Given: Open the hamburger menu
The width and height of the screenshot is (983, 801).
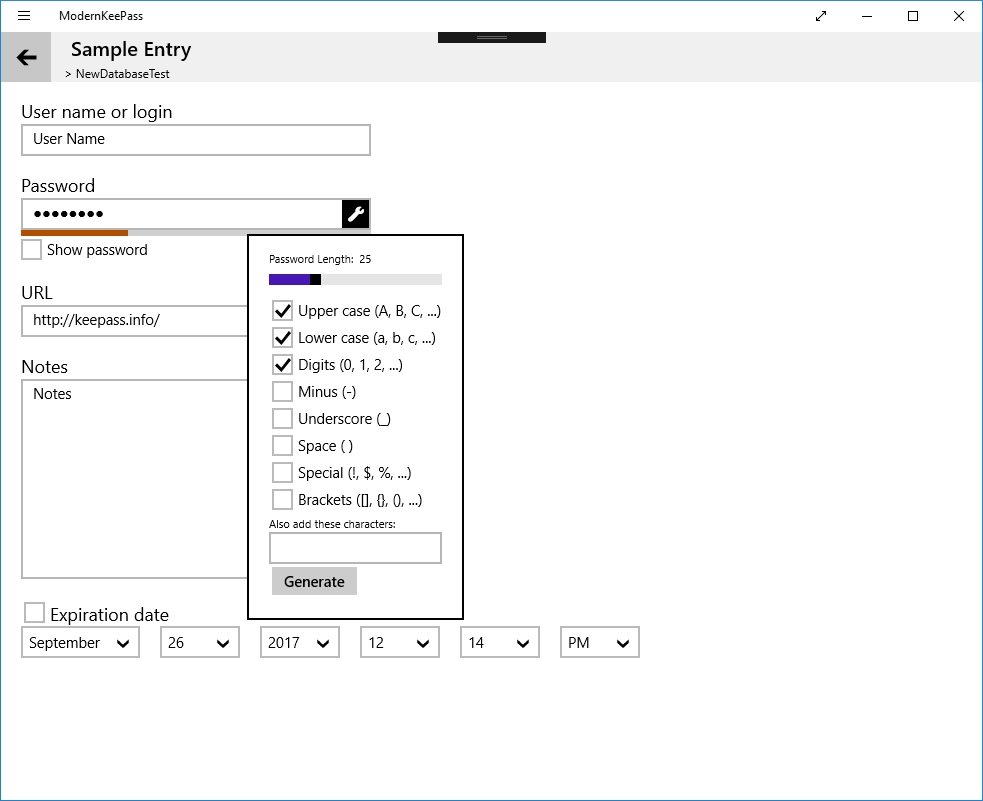Looking at the screenshot, I should (x=24, y=16).
